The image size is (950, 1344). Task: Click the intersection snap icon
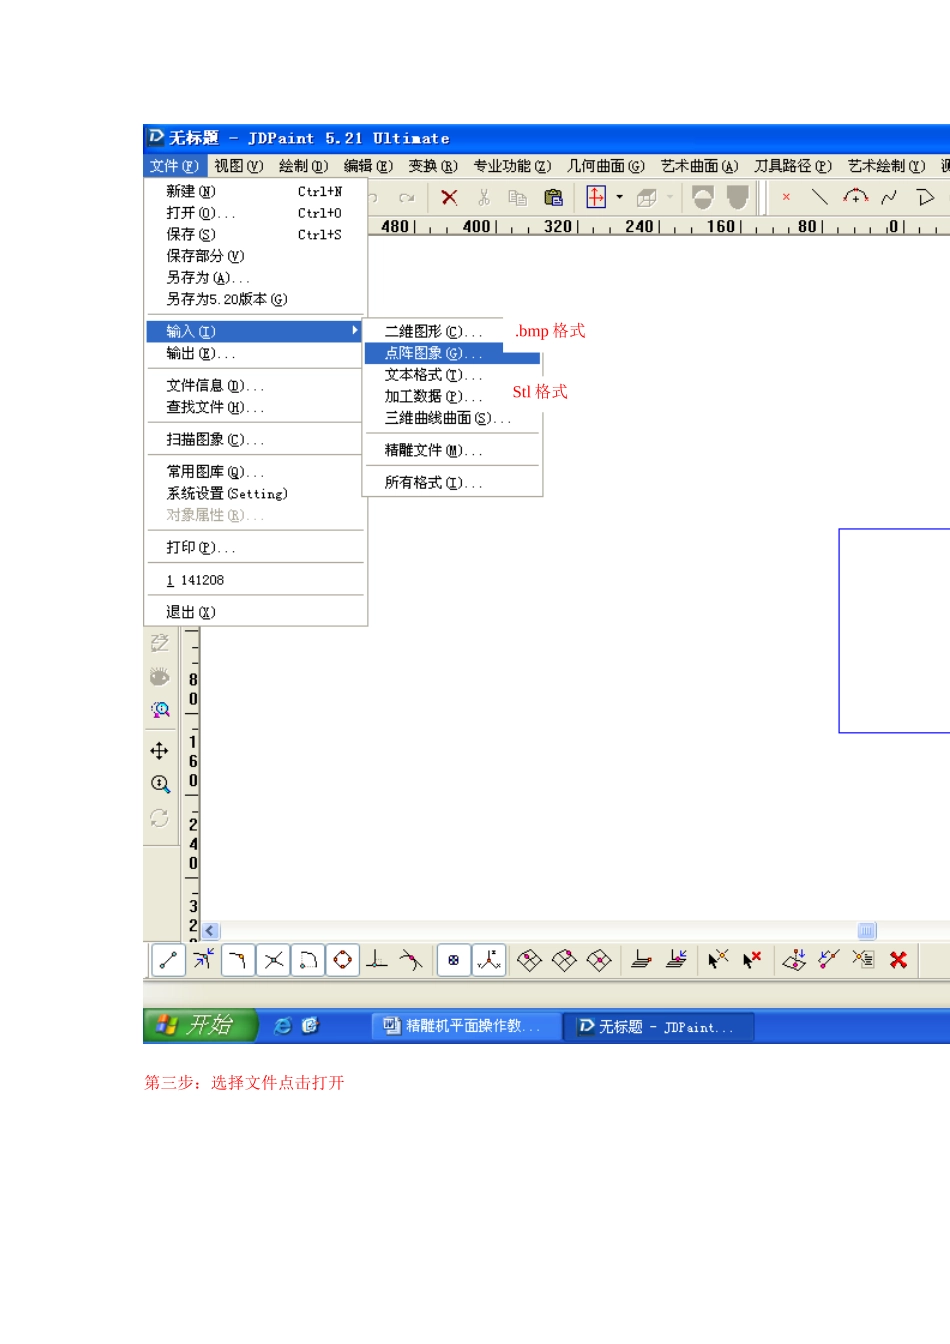coord(273,960)
